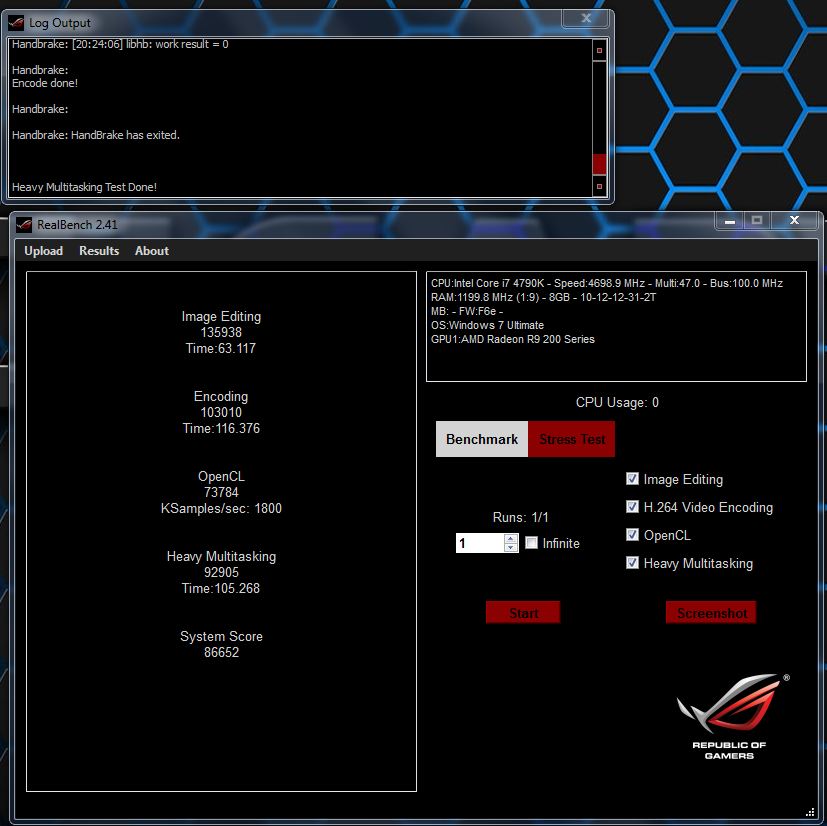Click the Screenshot button
The image size is (827, 826).
(711, 613)
